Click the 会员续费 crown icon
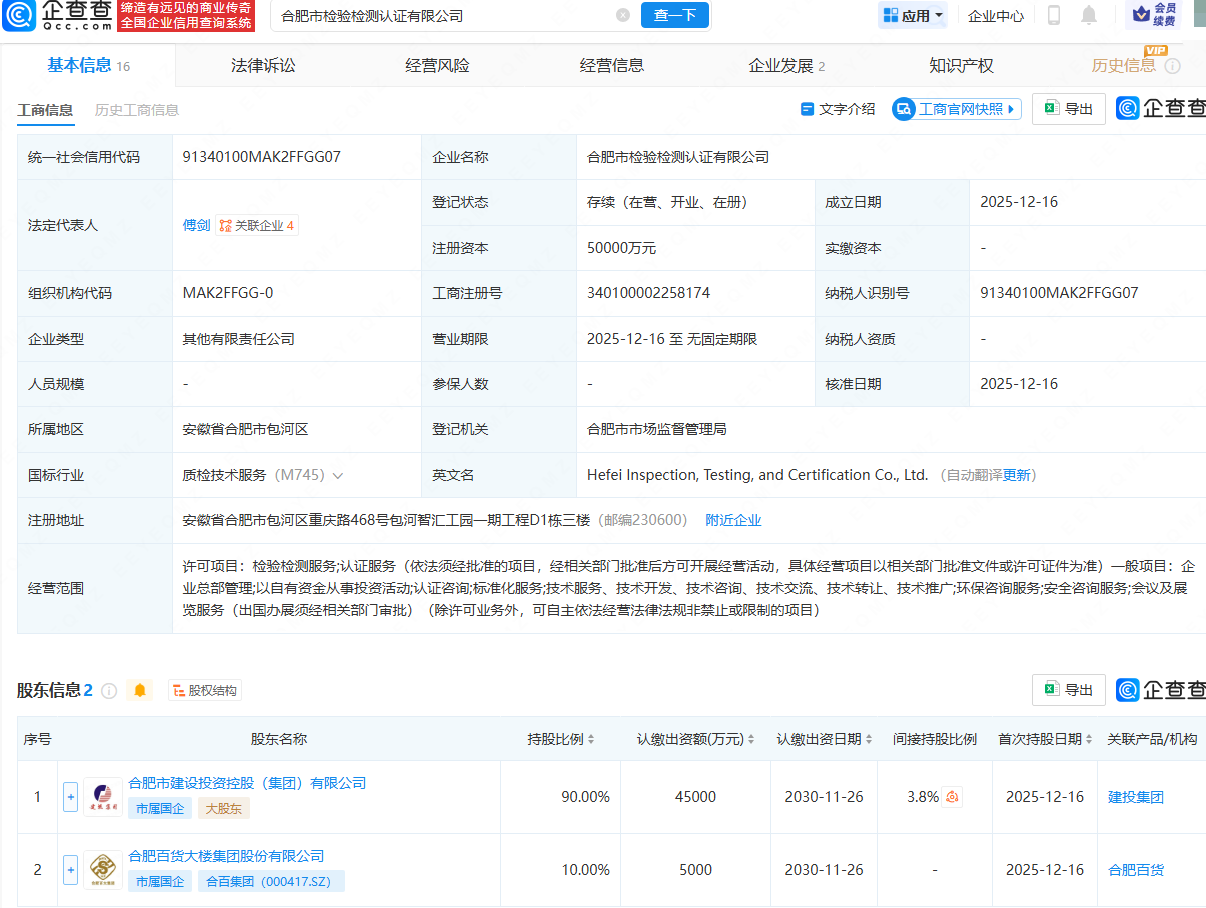1206x908 pixels. (1143, 16)
